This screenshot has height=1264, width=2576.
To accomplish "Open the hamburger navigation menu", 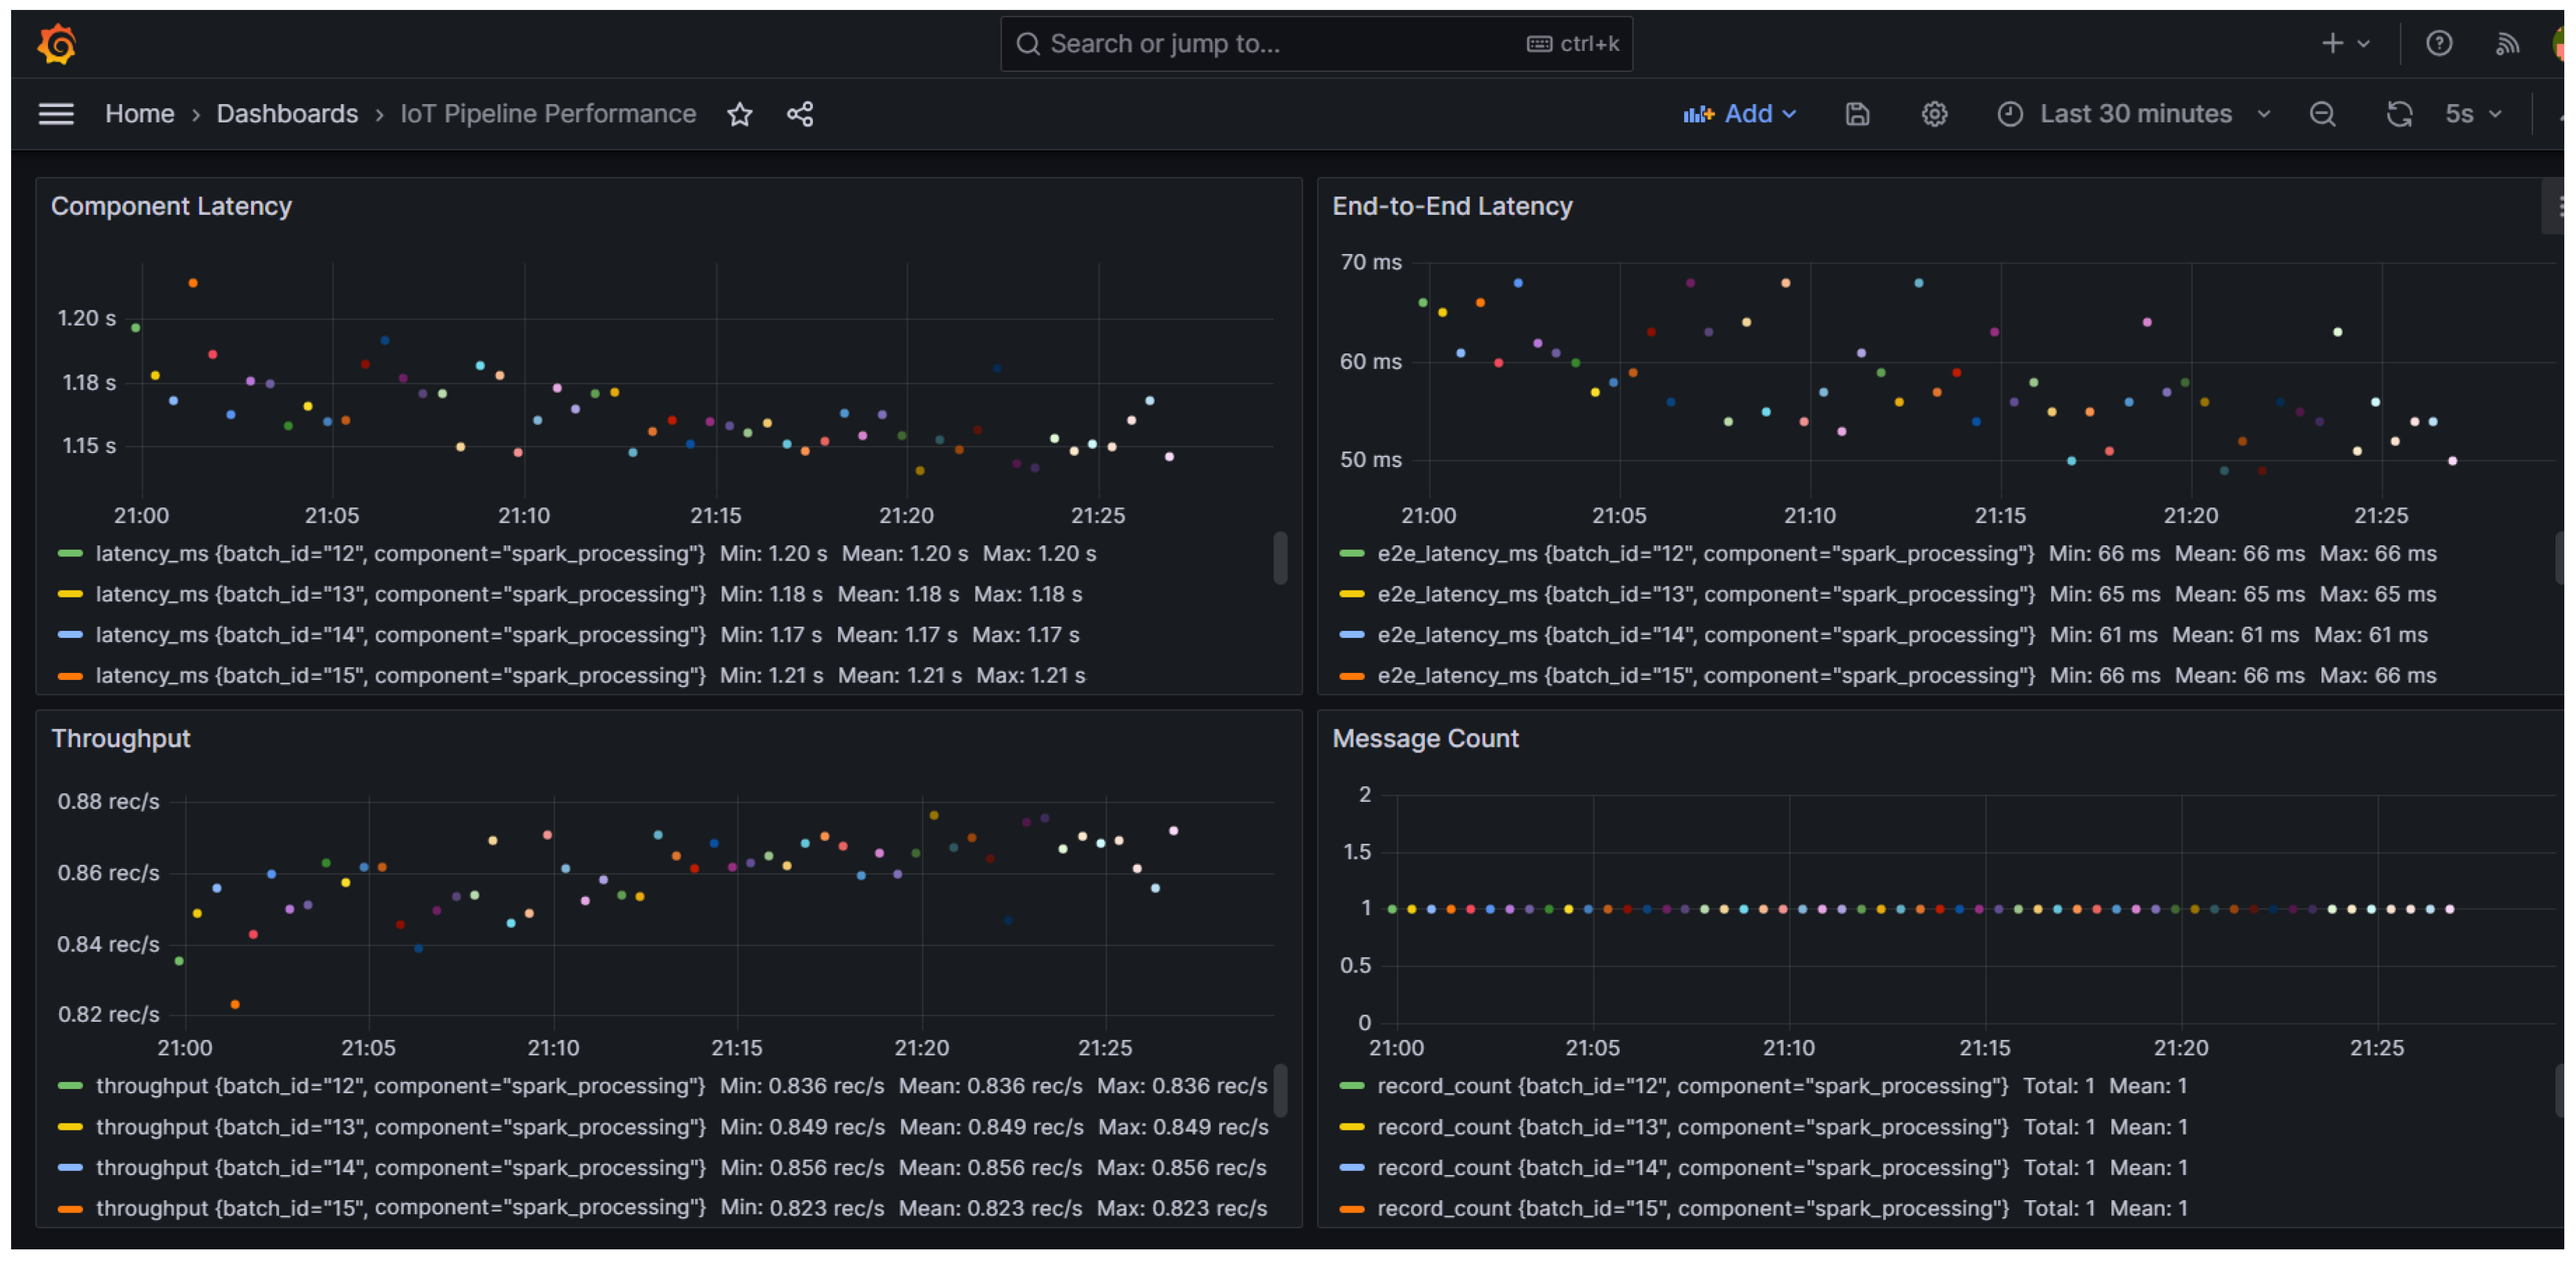I will tap(56, 114).
